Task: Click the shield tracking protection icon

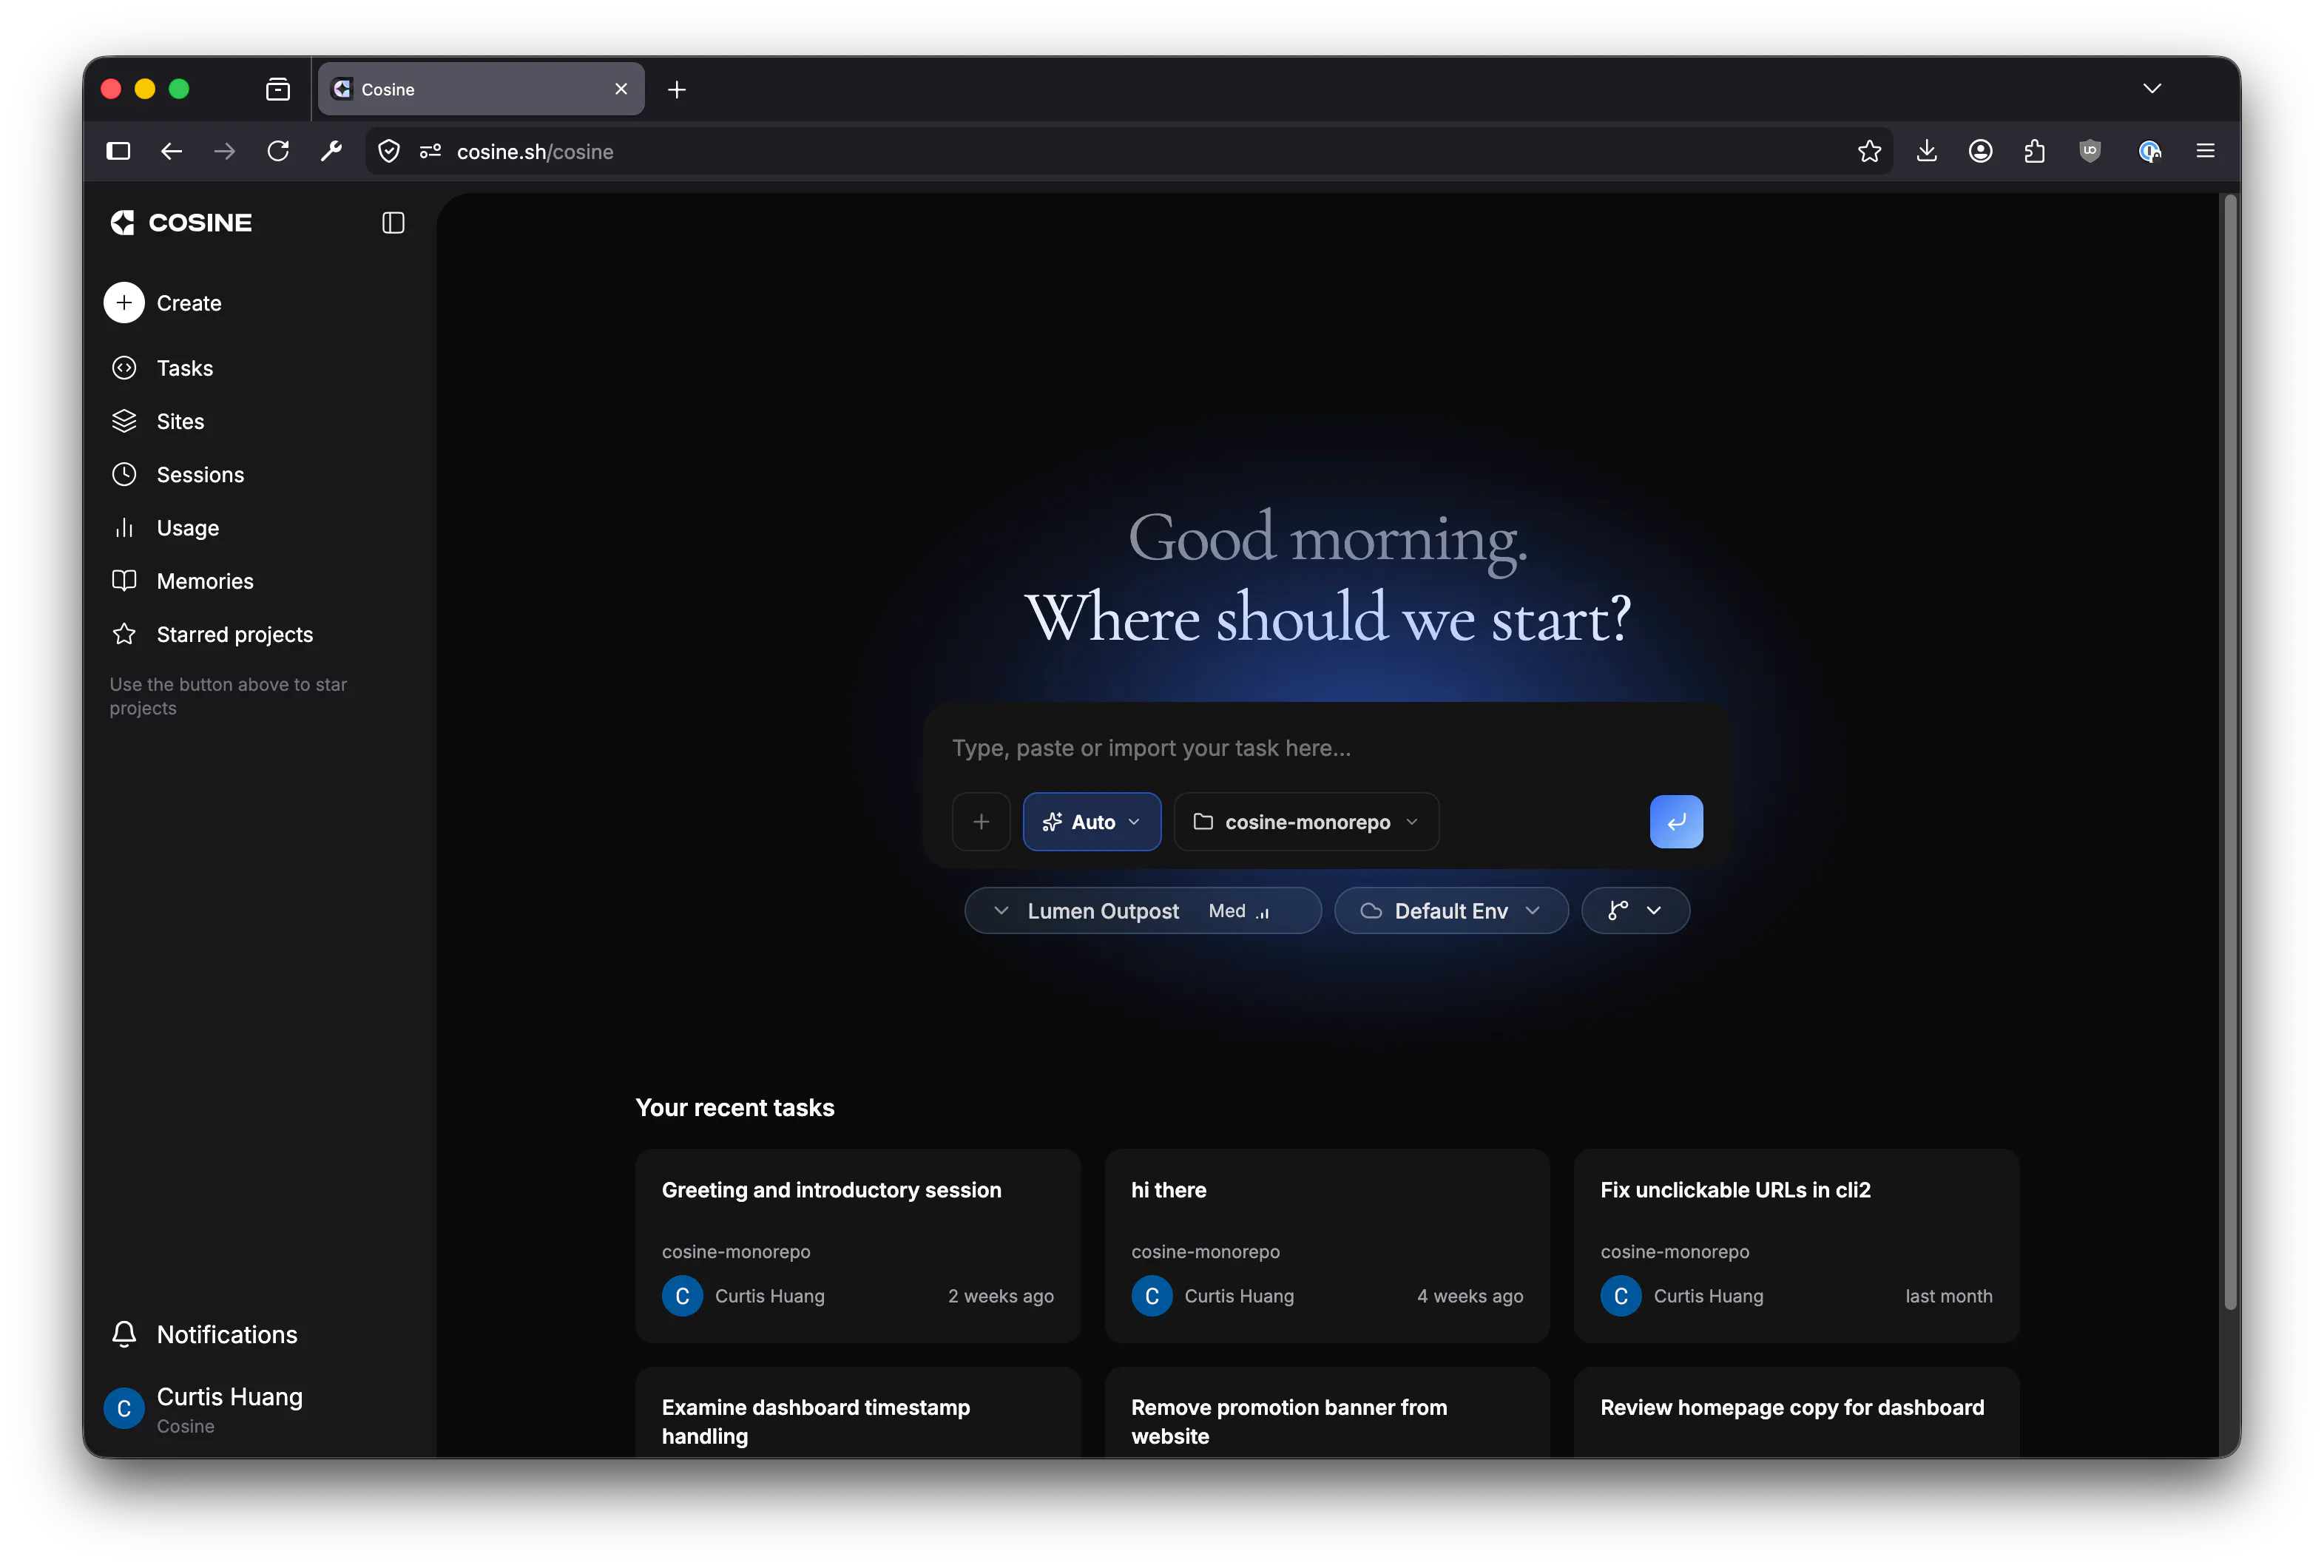Action: [389, 151]
